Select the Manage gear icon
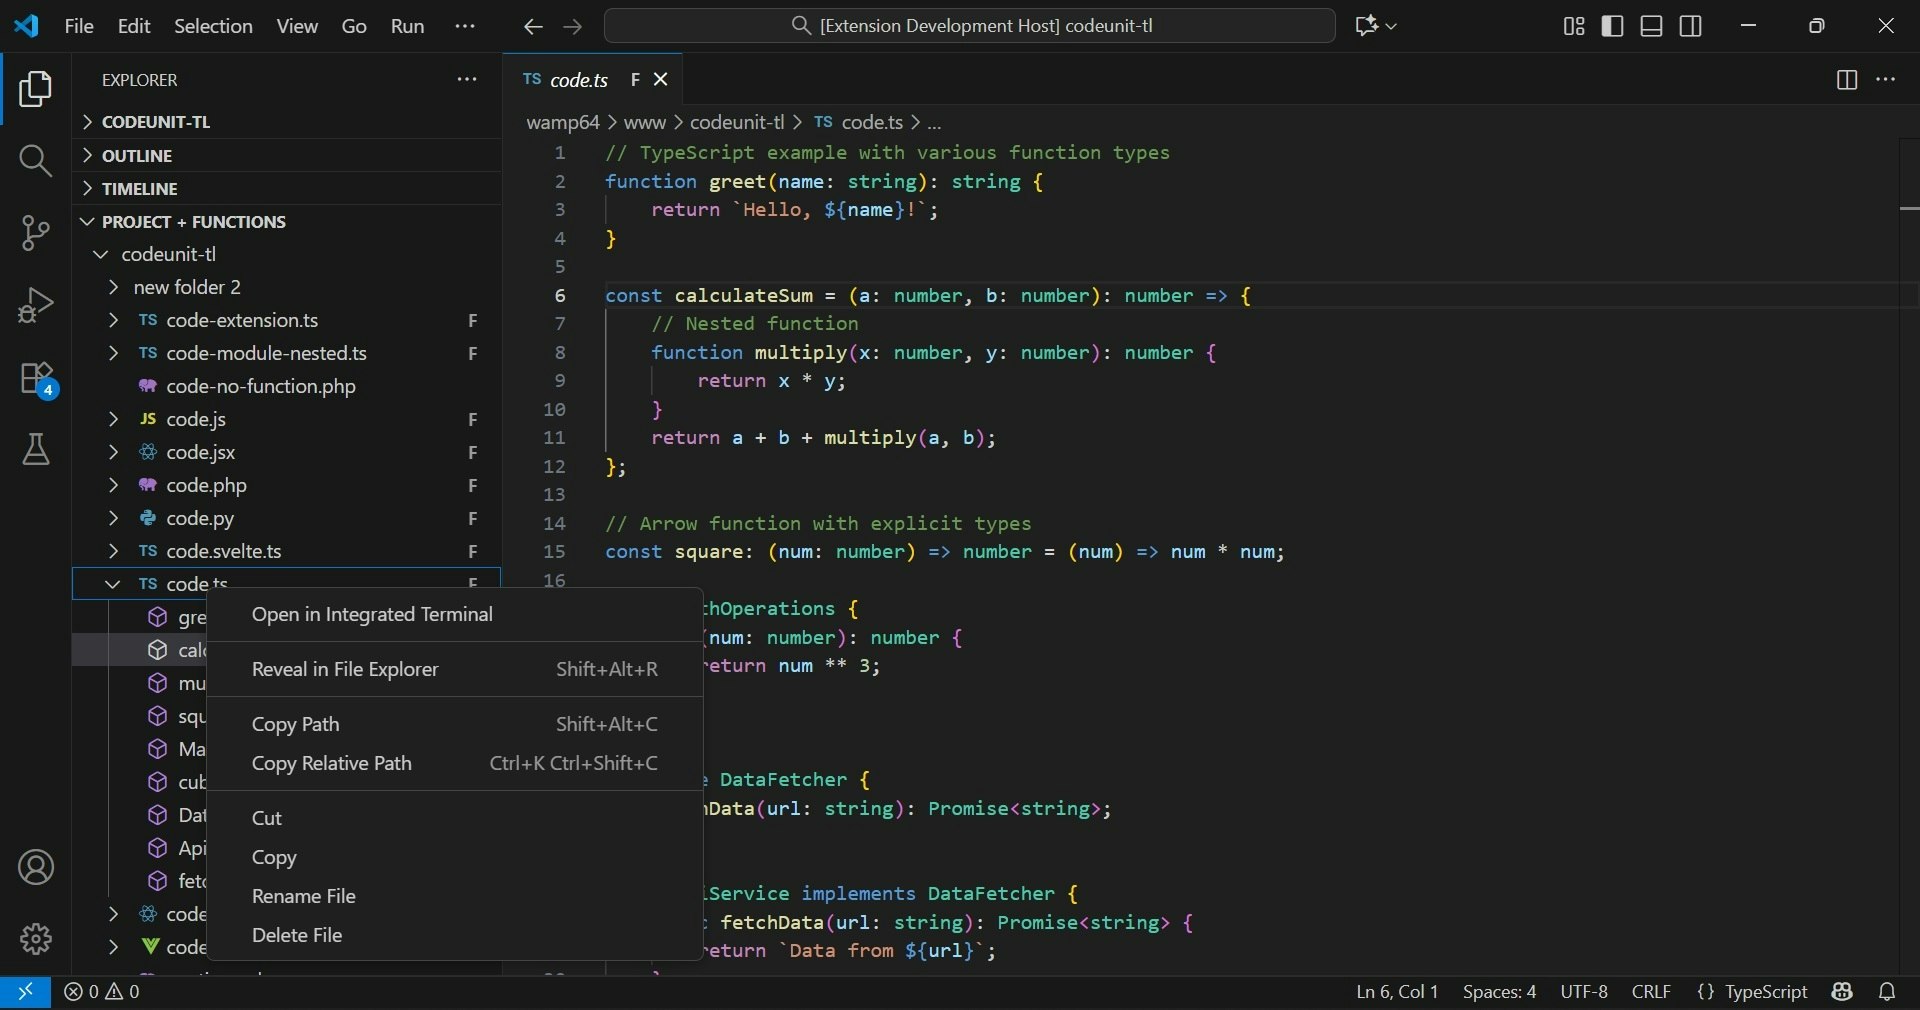Screen dimensions: 1920x1010 point(36,939)
